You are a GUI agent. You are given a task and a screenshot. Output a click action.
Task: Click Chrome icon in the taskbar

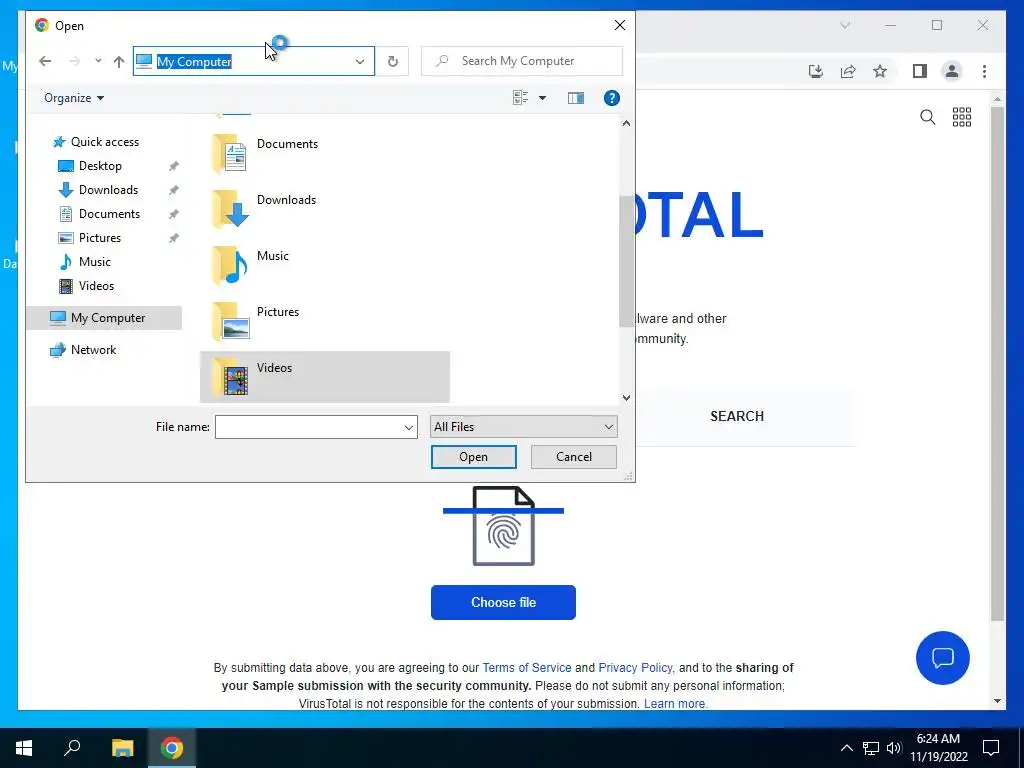(172, 748)
